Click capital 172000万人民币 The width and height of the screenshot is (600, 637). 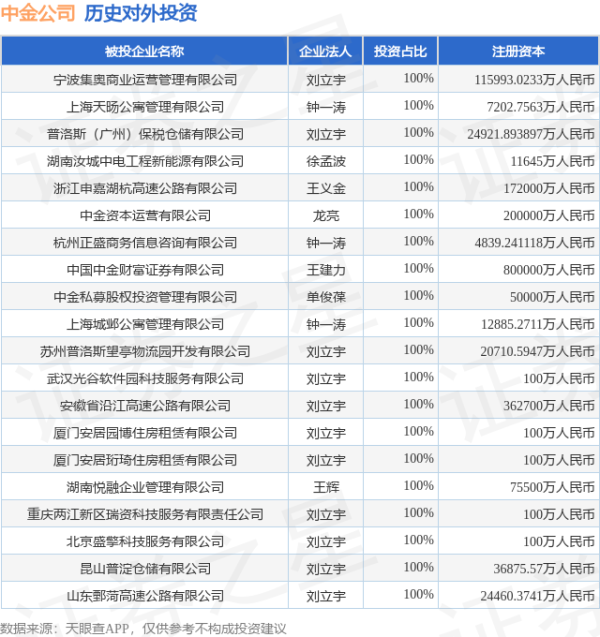(549, 189)
